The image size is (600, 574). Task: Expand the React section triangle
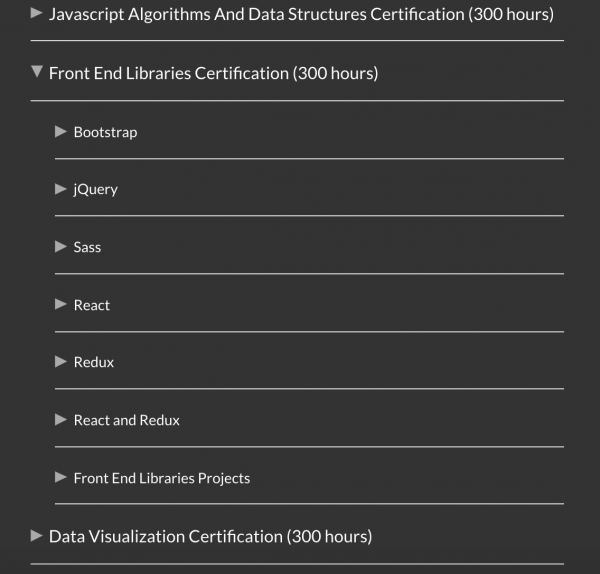pos(61,304)
